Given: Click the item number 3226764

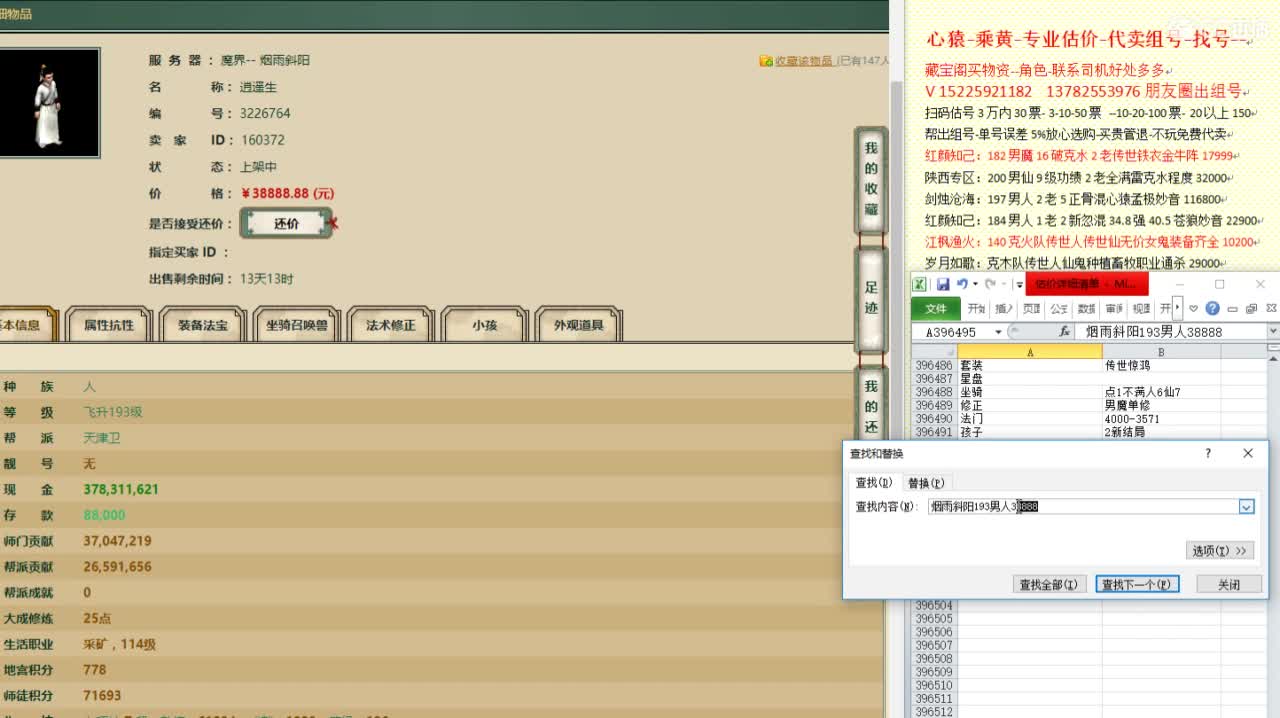Looking at the screenshot, I should point(265,113).
